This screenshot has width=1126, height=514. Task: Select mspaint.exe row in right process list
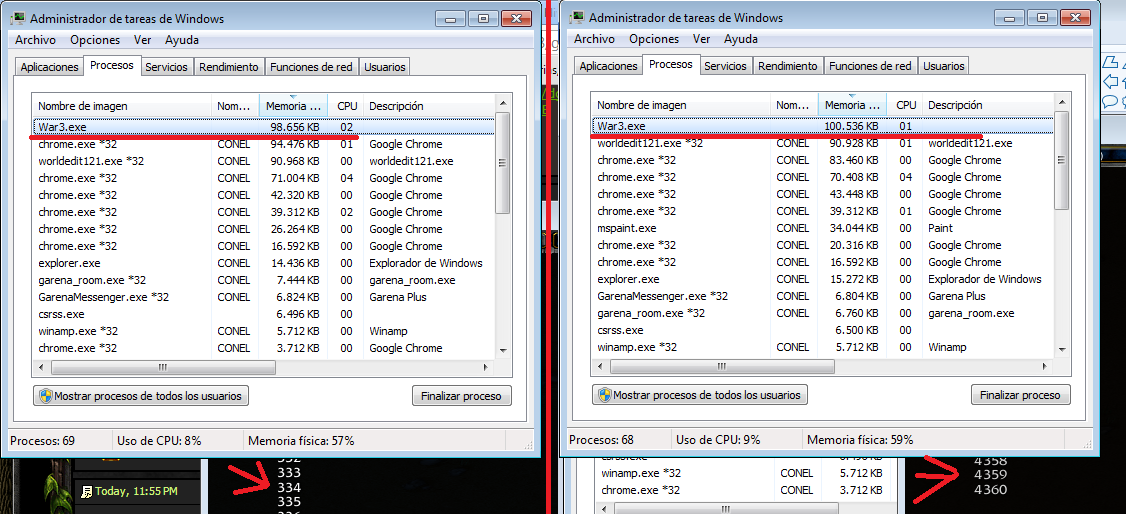[x=823, y=228]
